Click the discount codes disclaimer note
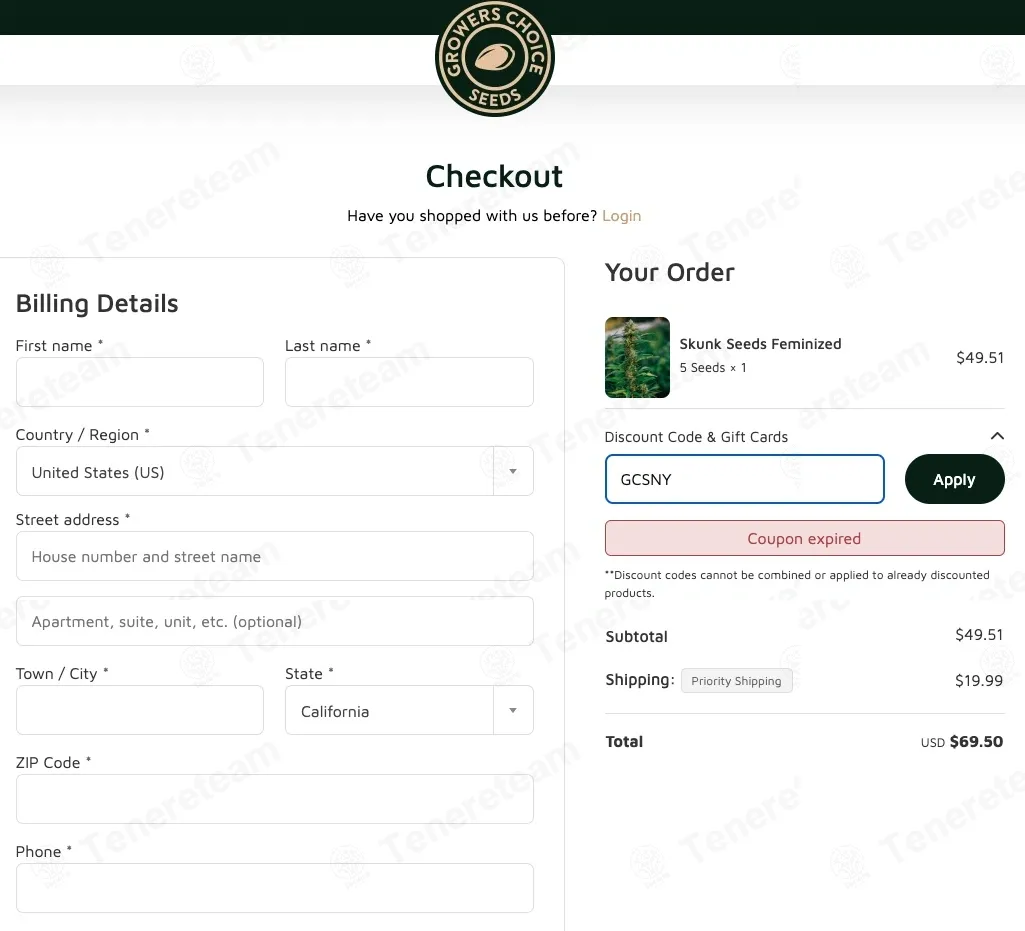 [797, 584]
